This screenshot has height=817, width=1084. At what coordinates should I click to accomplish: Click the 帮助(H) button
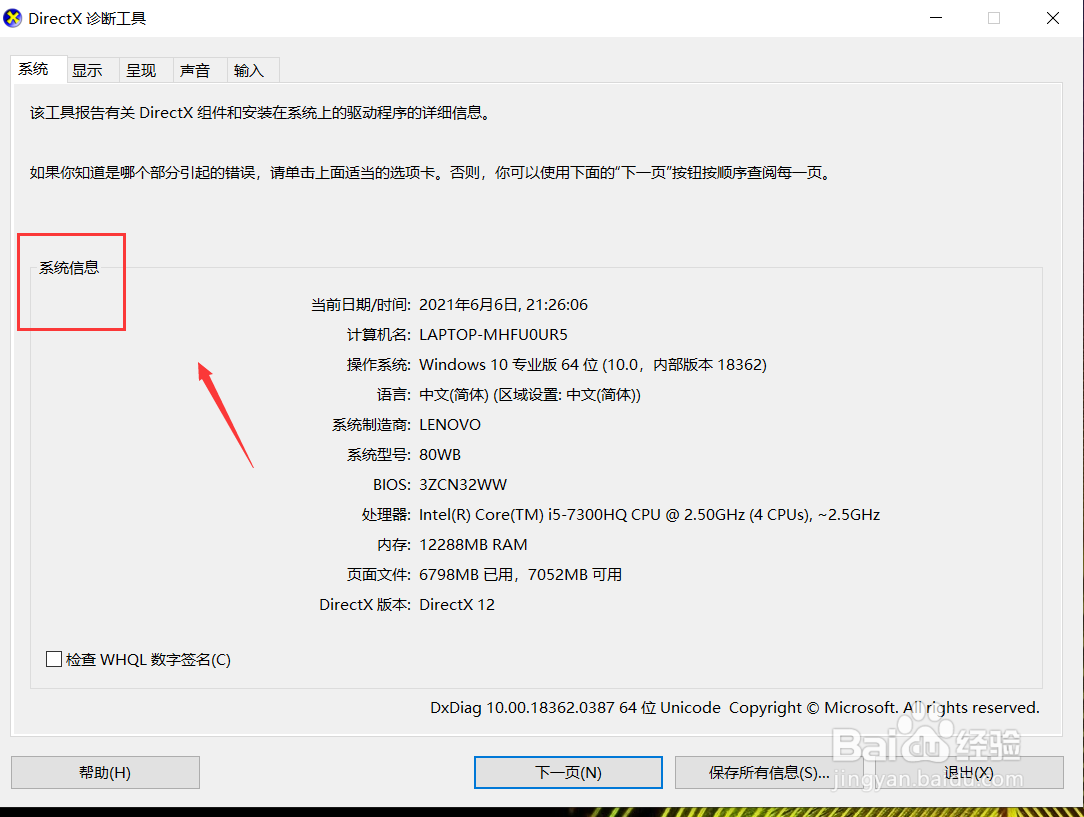[x=105, y=772]
